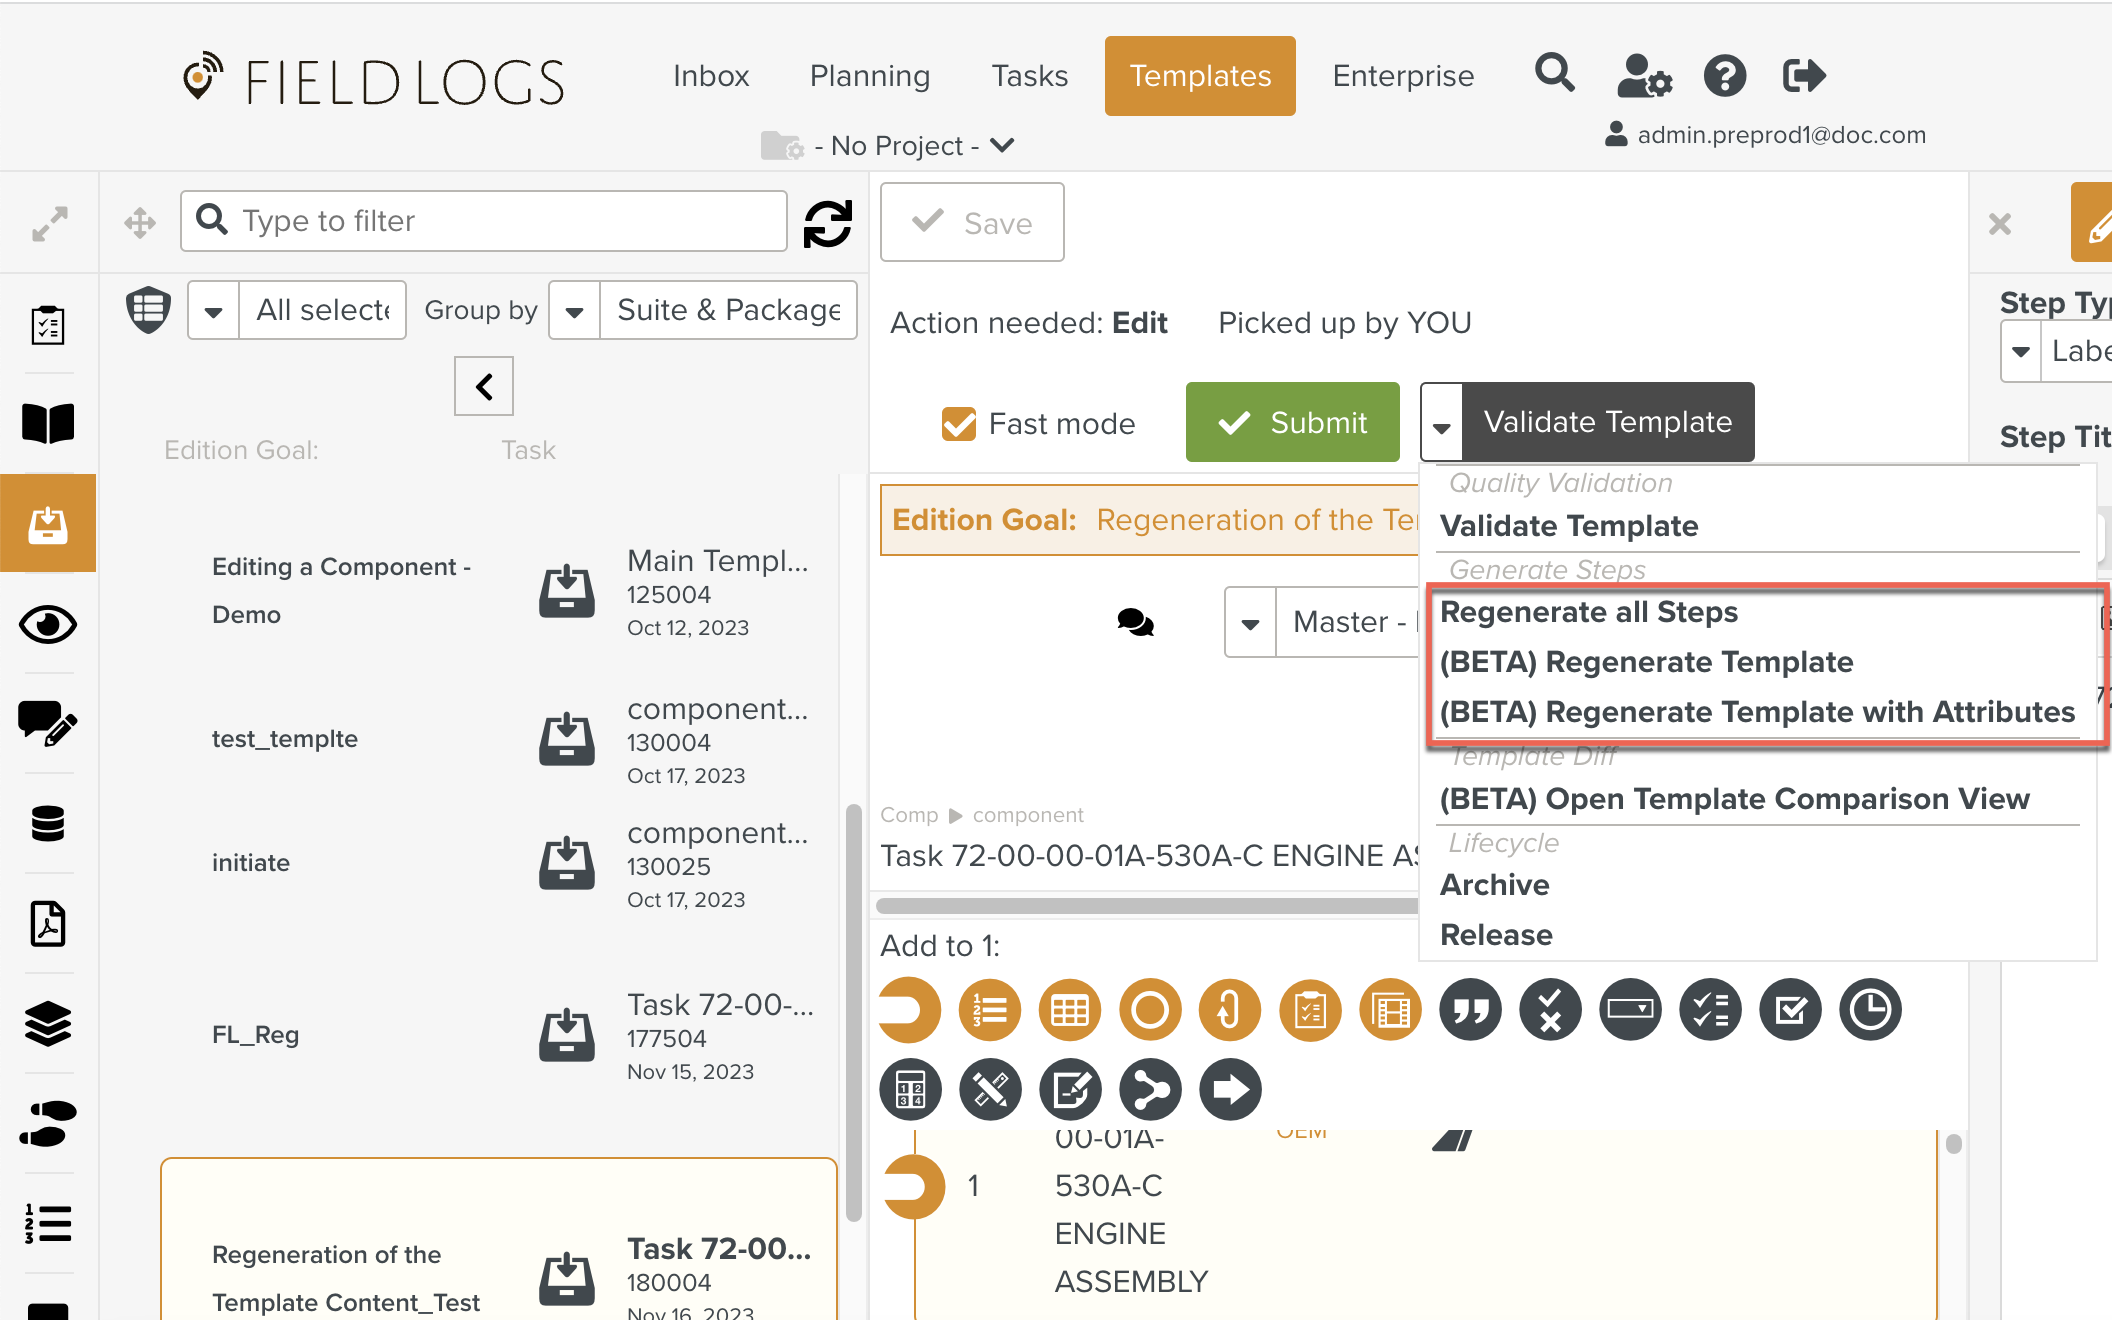Toggle the shield filter icon
The width and height of the screenshot is (2112, 1320).
[x=148, y=309]
